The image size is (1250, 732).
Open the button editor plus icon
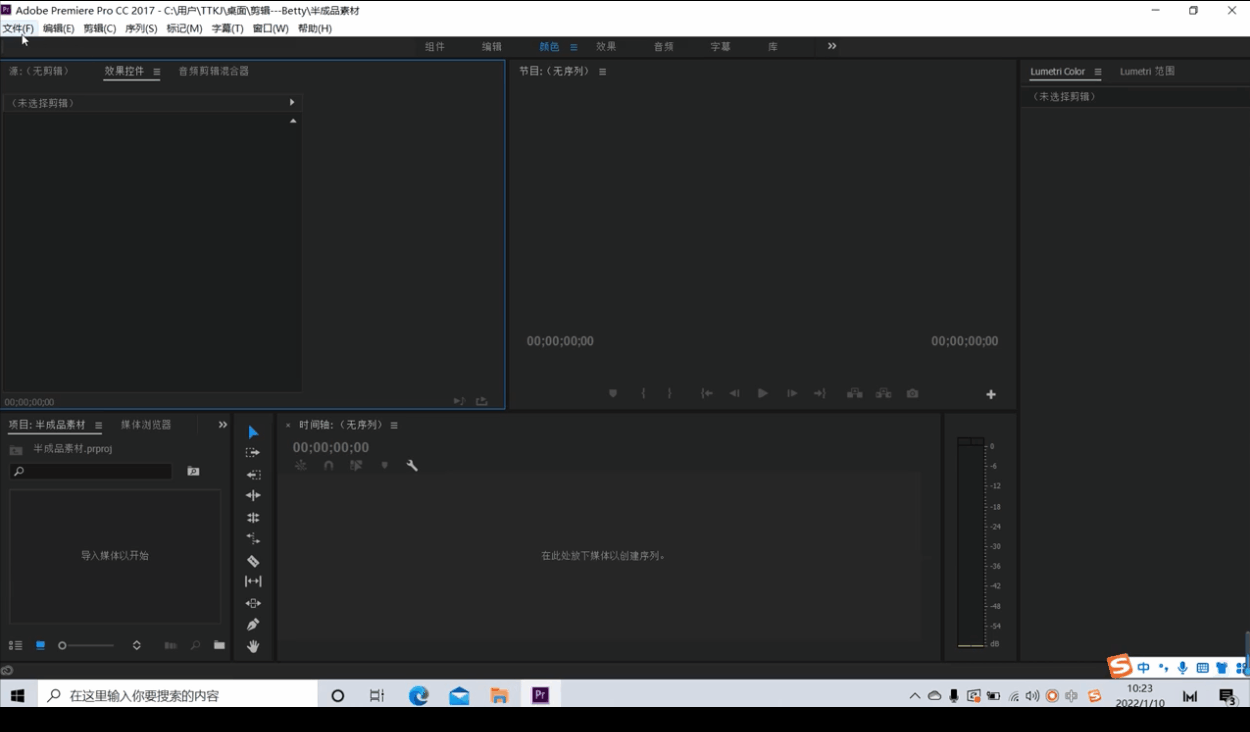click(x=991, y=395)
